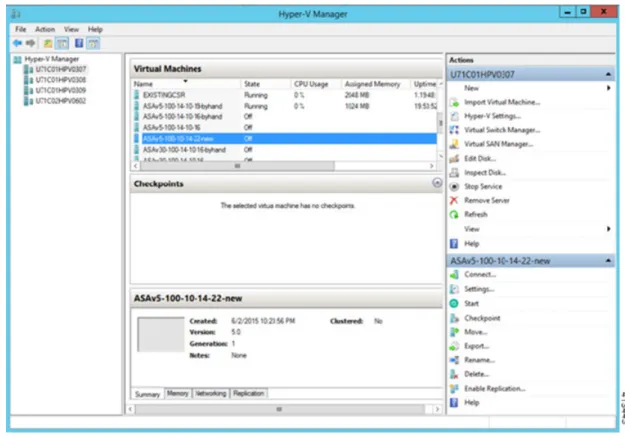Select the highlighted ASAv5-100-10-14-22-new VM row
Screen dimensions: 625x437
point(285,139)
